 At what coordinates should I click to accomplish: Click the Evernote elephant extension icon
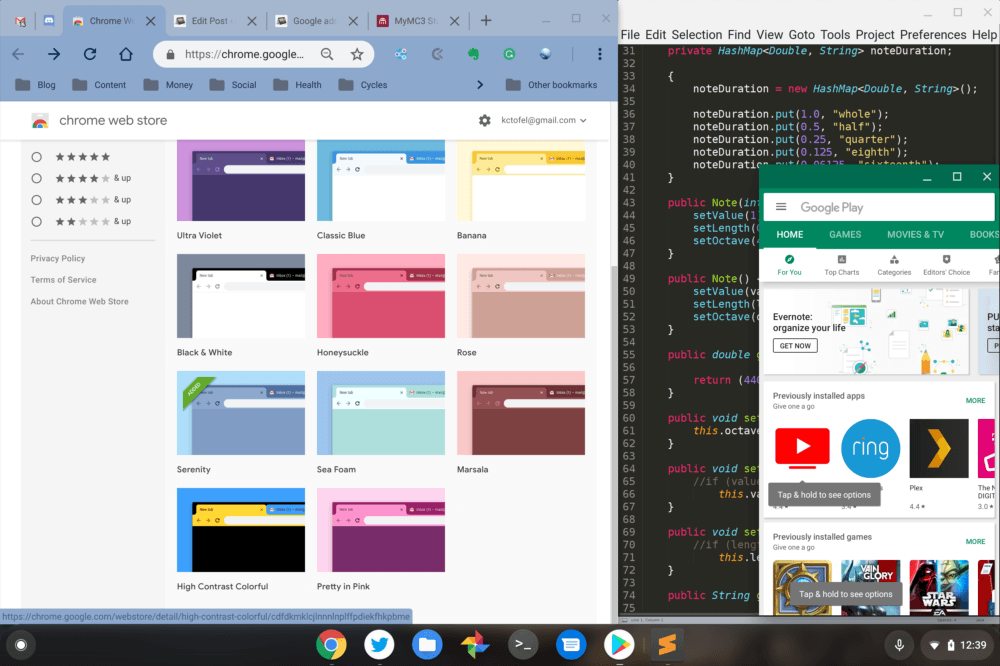point(473,54)
